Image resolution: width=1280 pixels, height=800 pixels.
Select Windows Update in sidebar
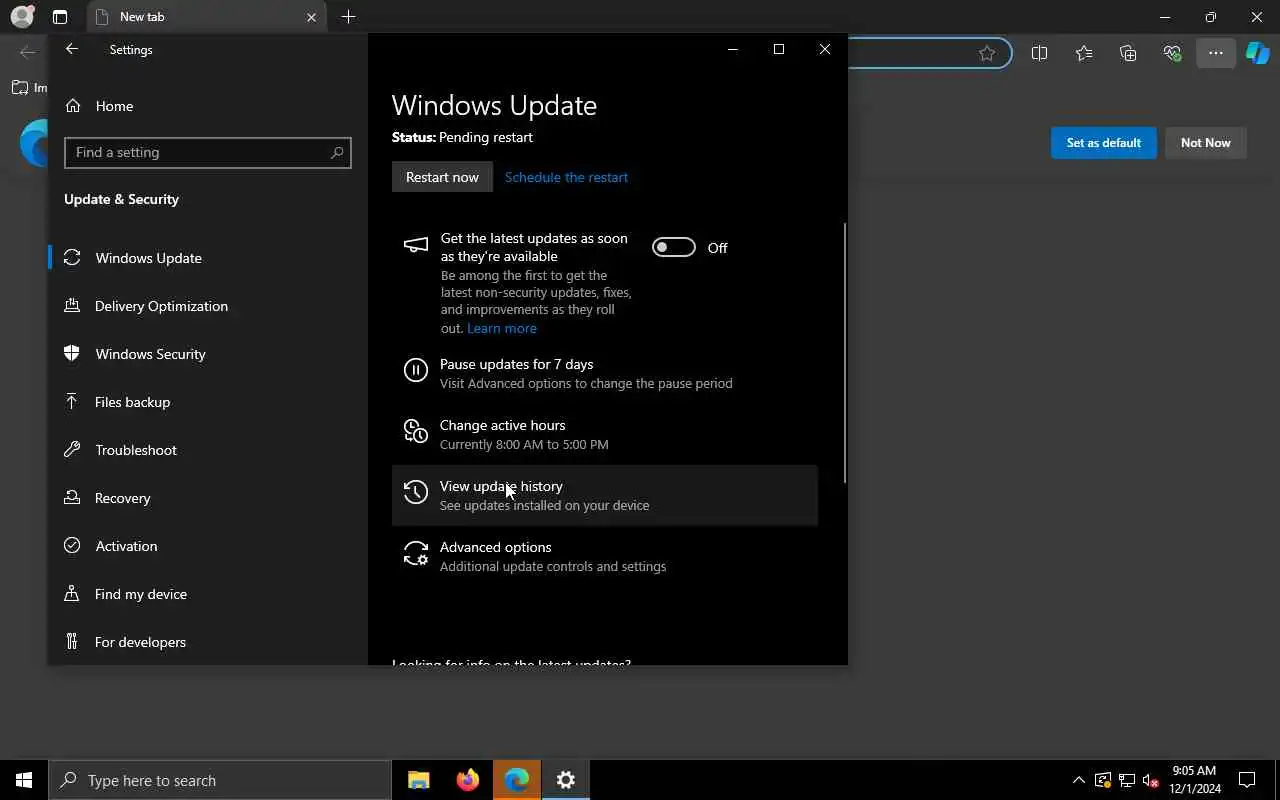tap(208, 258)
